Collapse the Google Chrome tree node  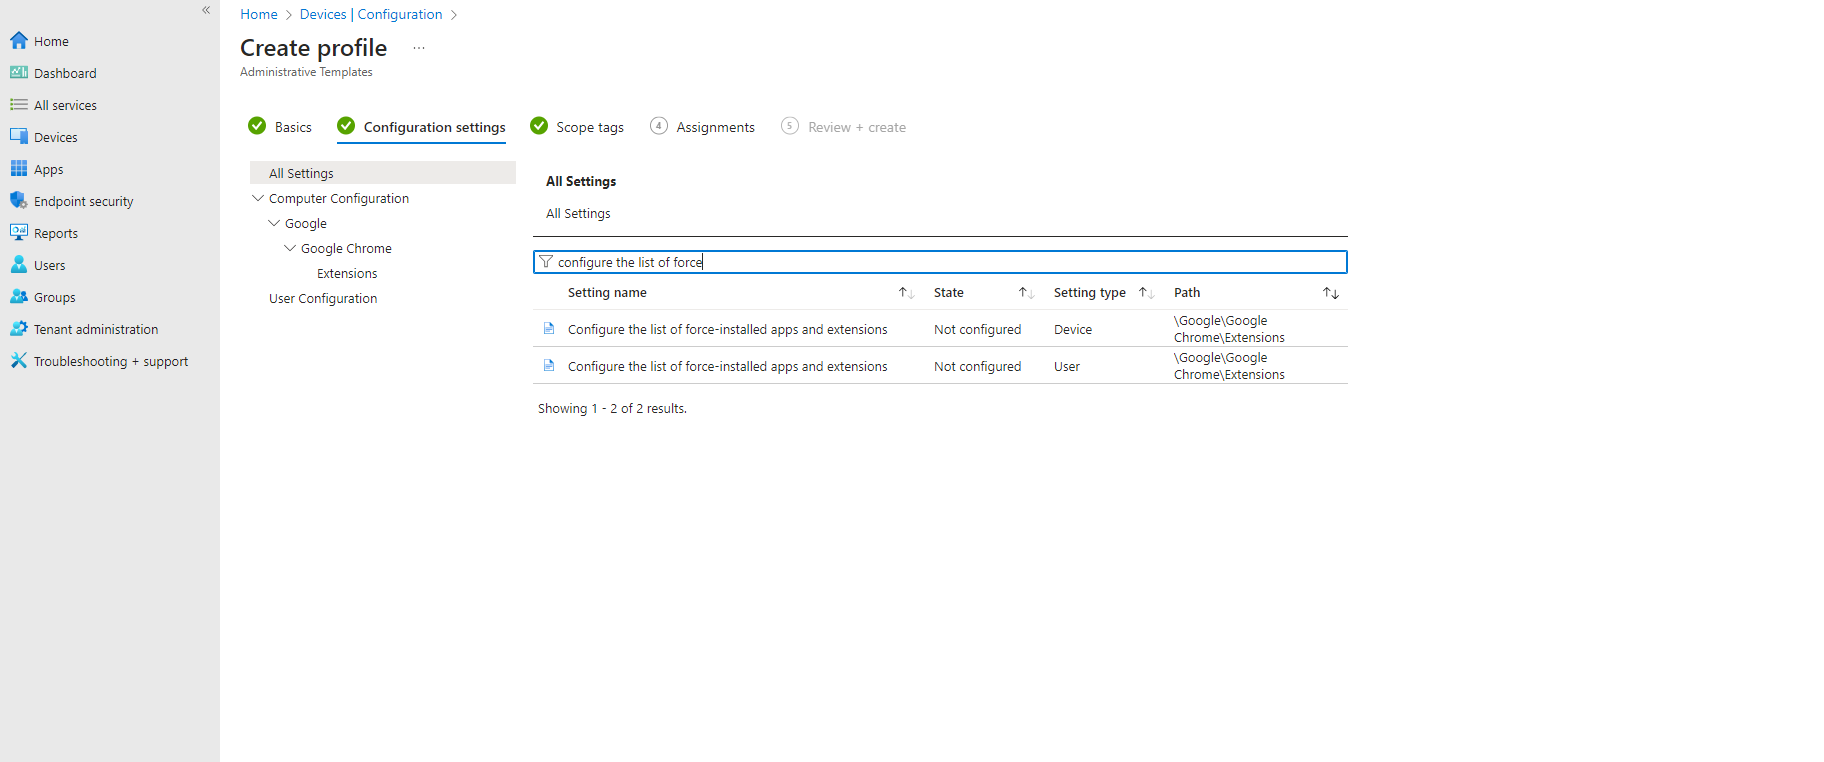(290, 248)
